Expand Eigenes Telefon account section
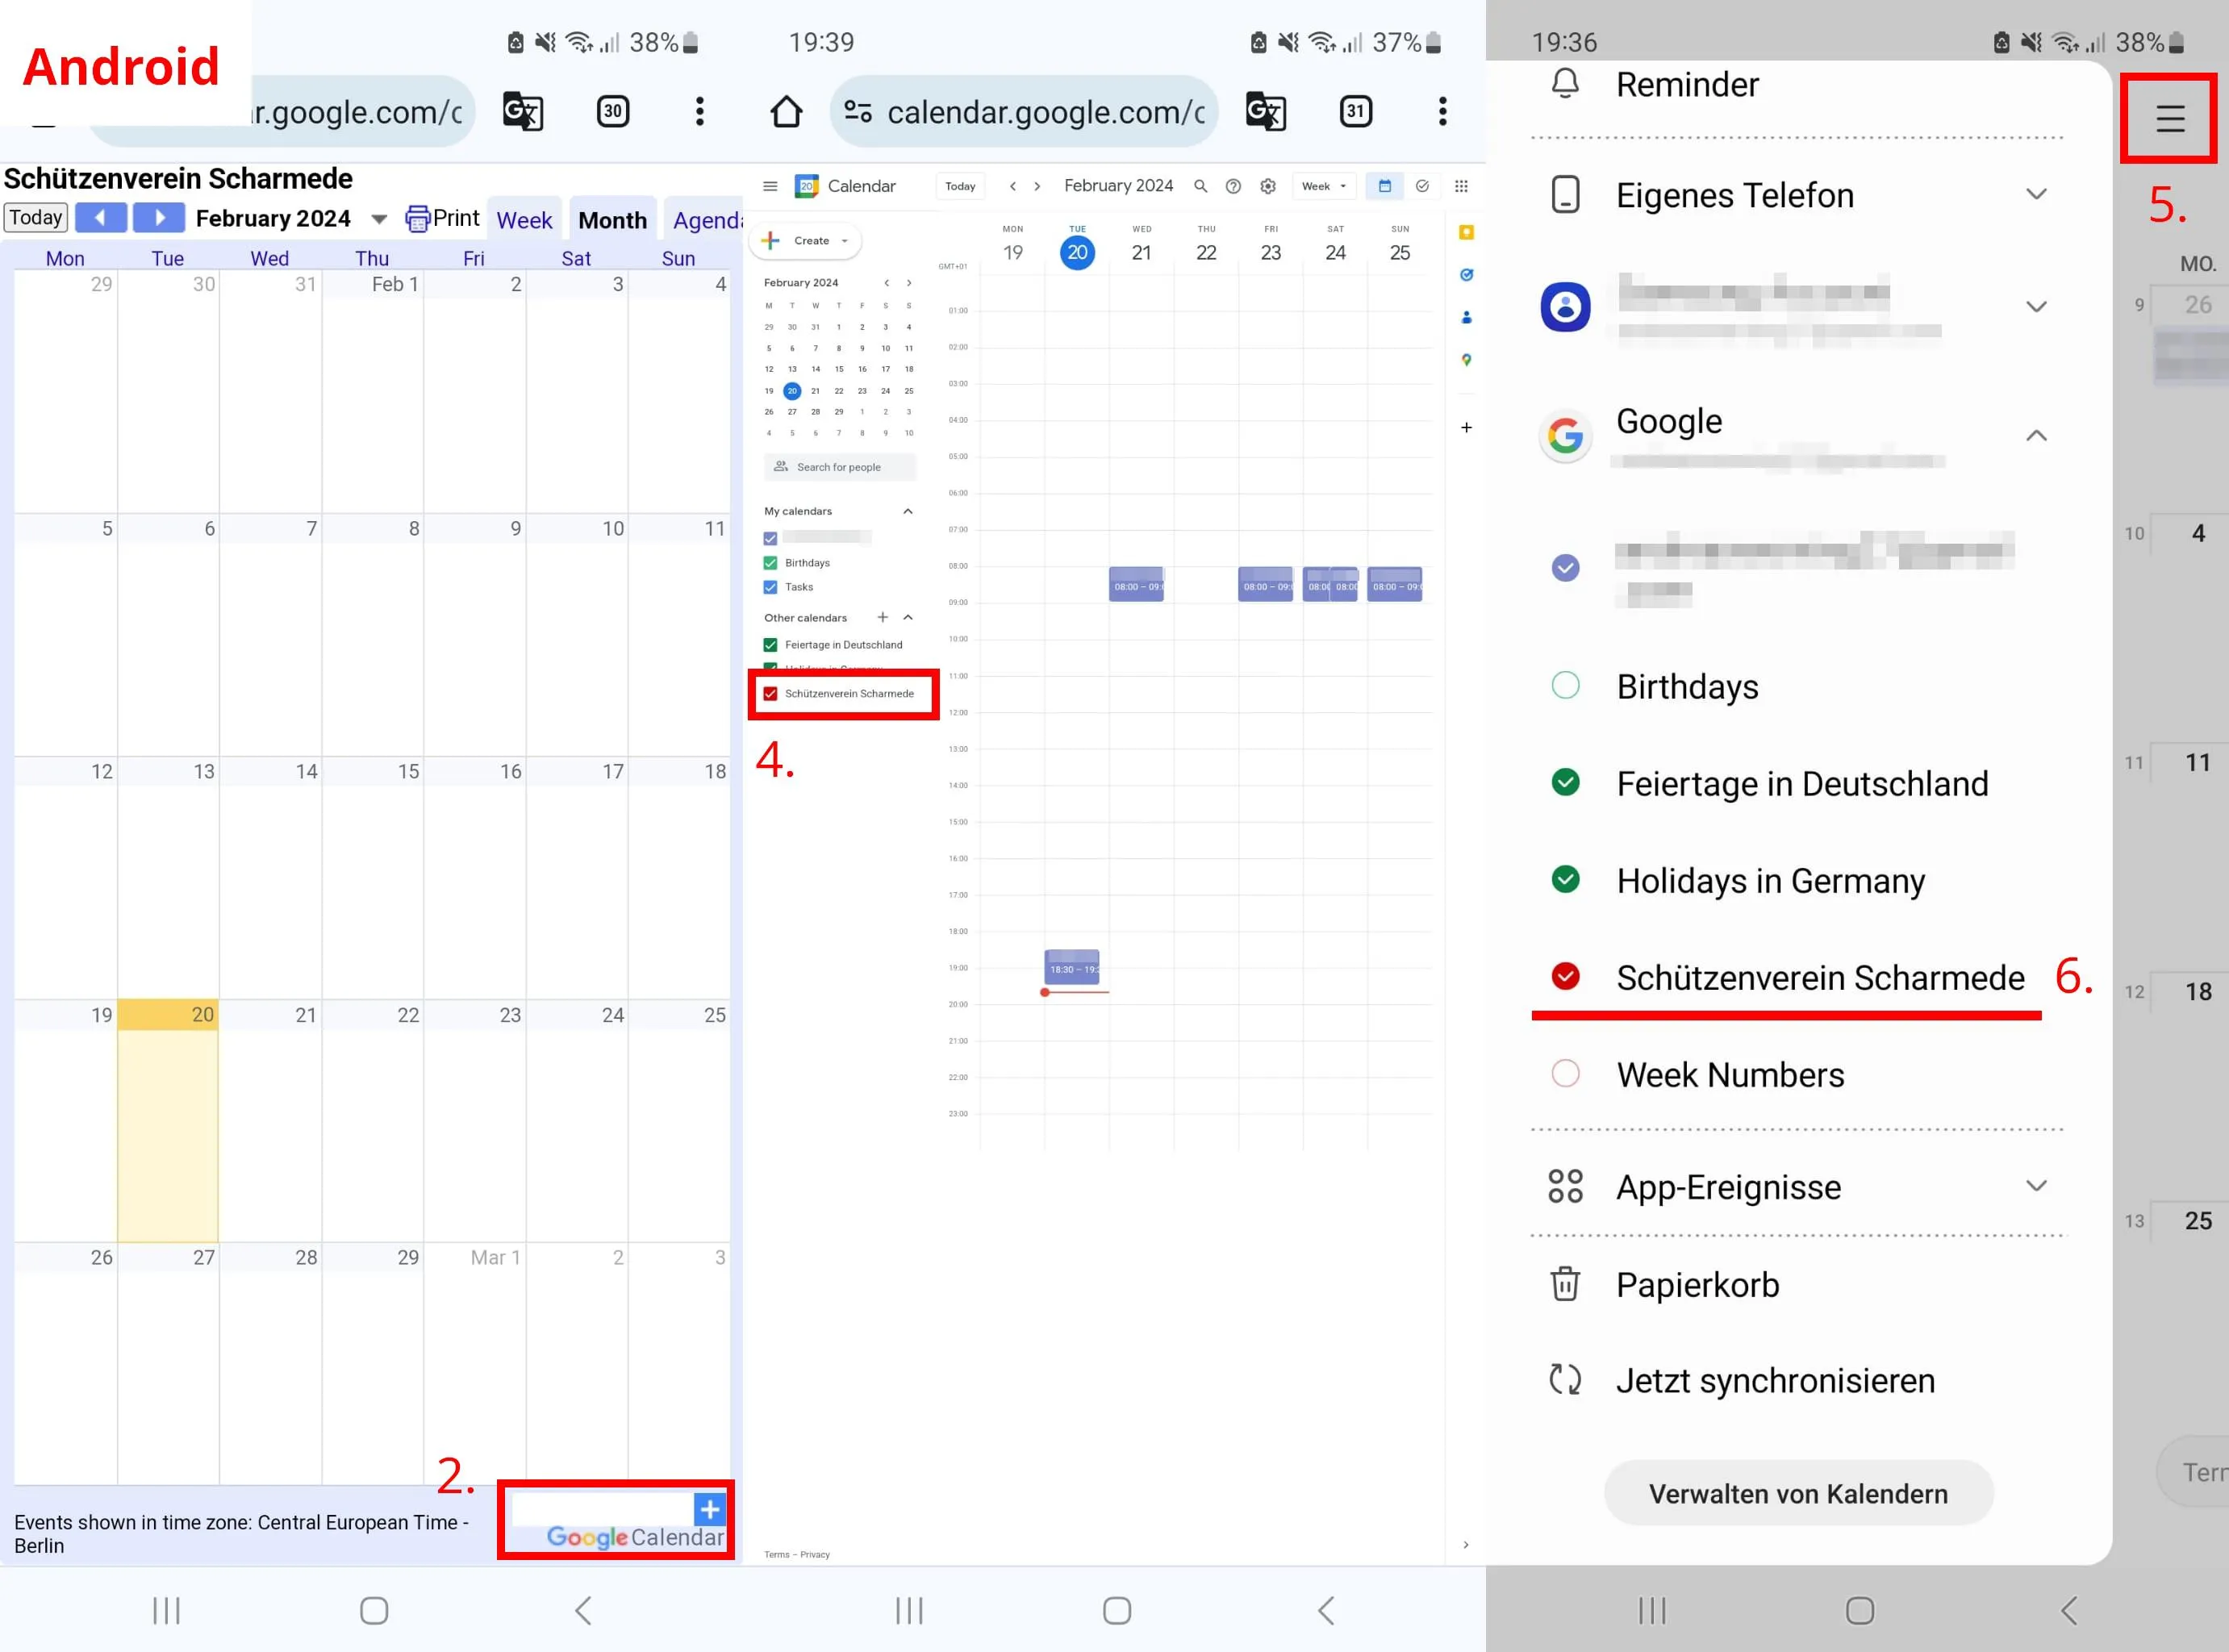The width and height of the screenshot is (2229, 1652). 2036,194
